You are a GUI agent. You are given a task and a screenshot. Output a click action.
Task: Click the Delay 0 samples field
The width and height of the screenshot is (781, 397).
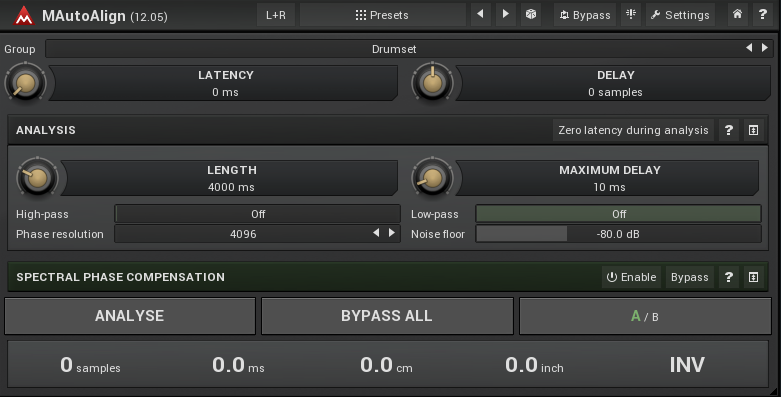(x=615, y=83)
